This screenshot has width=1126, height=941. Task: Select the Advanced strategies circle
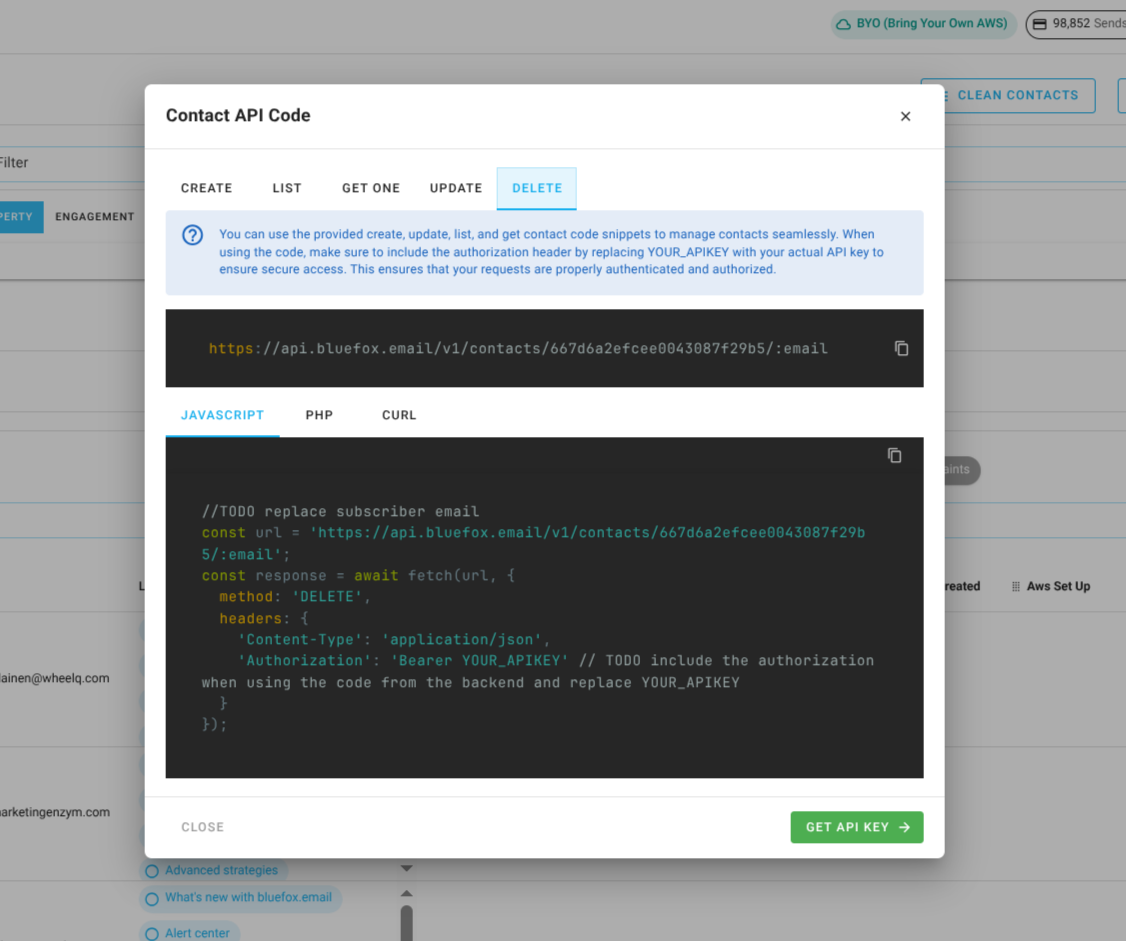pos(151,870)
